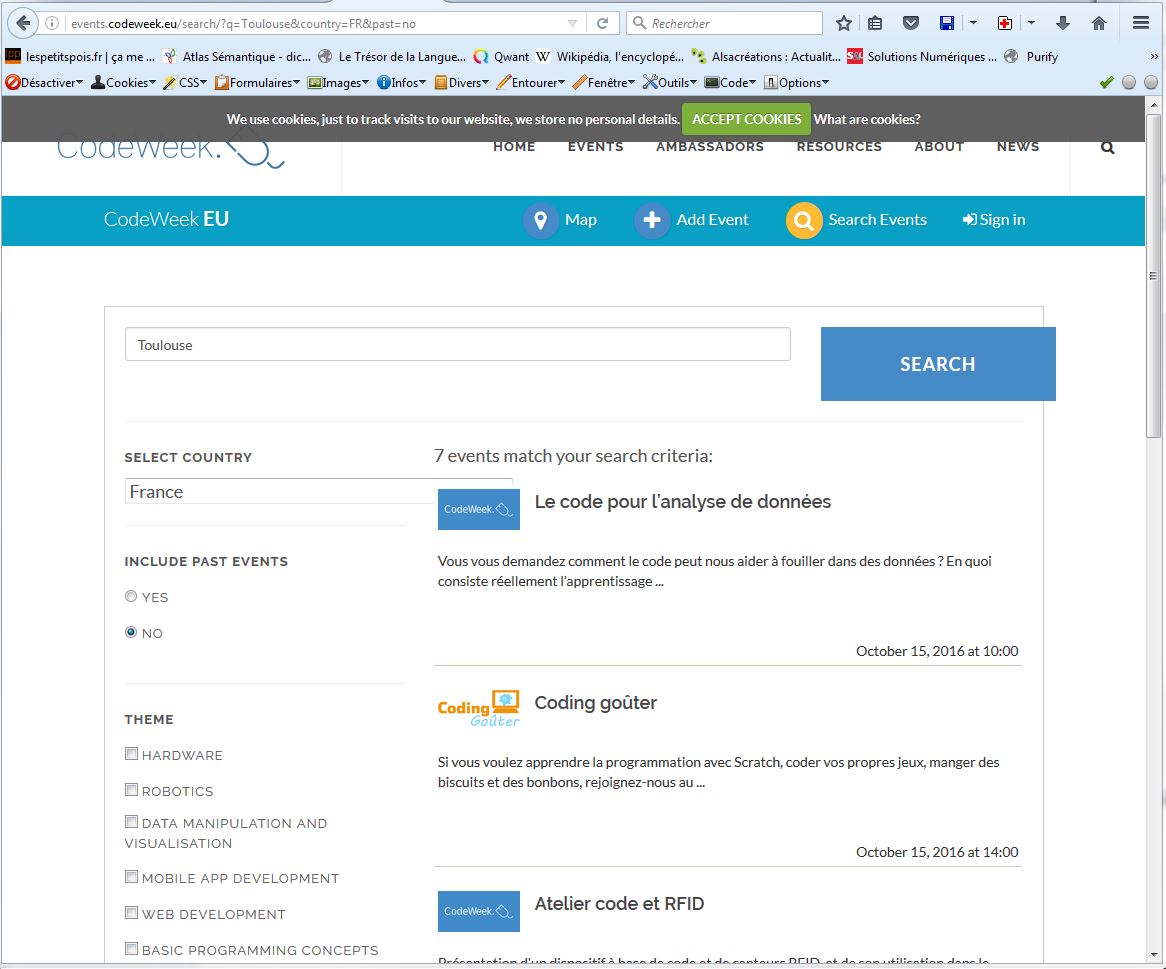This screenshot has height=969, width=1166.
Task: Click the green checkmark validation icon
Action: [1107, 83]
